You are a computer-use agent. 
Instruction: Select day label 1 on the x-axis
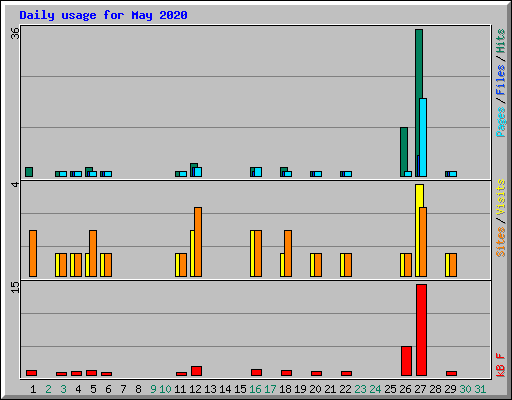(33, 389)
